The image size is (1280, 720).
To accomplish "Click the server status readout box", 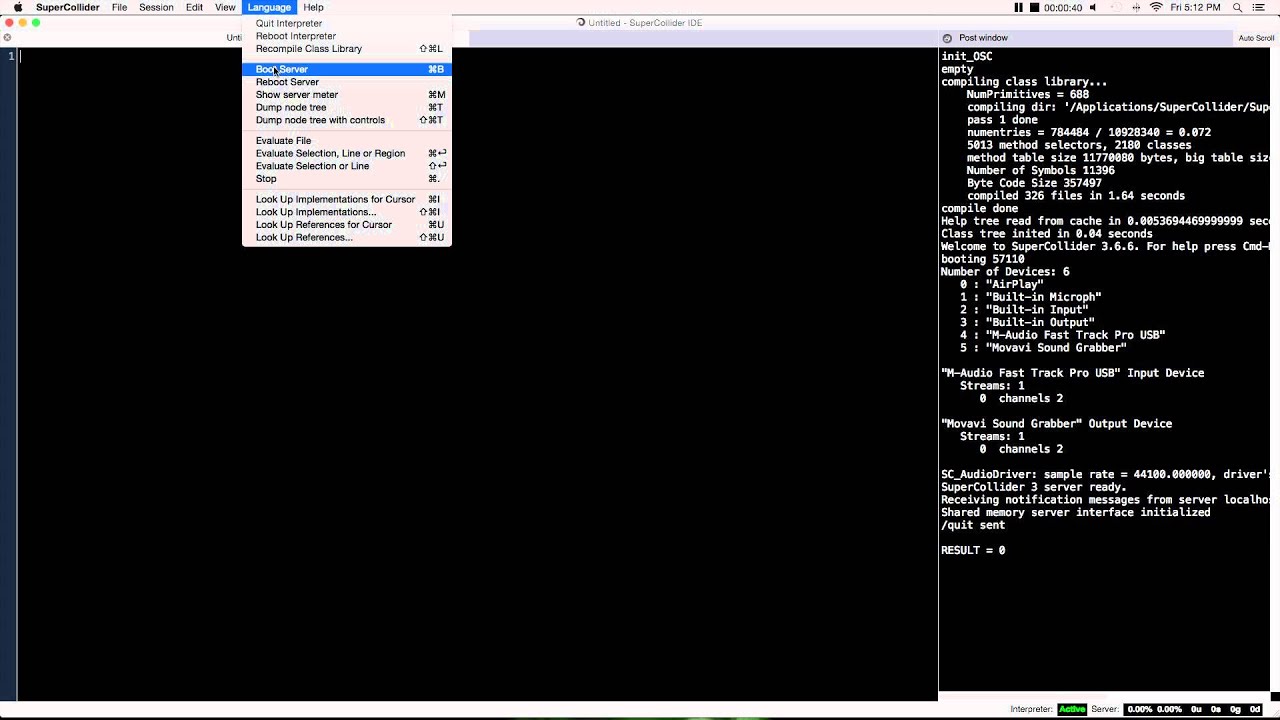I will click(x=1193, y=709).
